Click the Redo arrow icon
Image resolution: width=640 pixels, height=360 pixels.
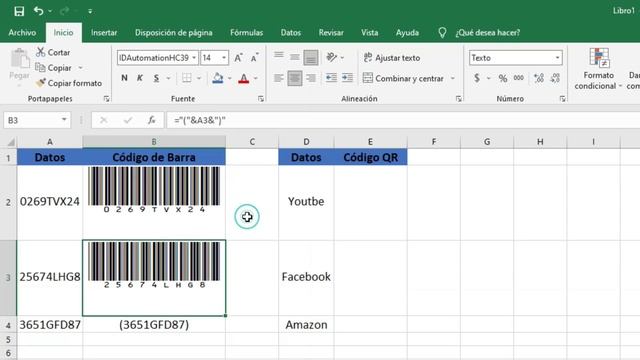tap(64, 11)
